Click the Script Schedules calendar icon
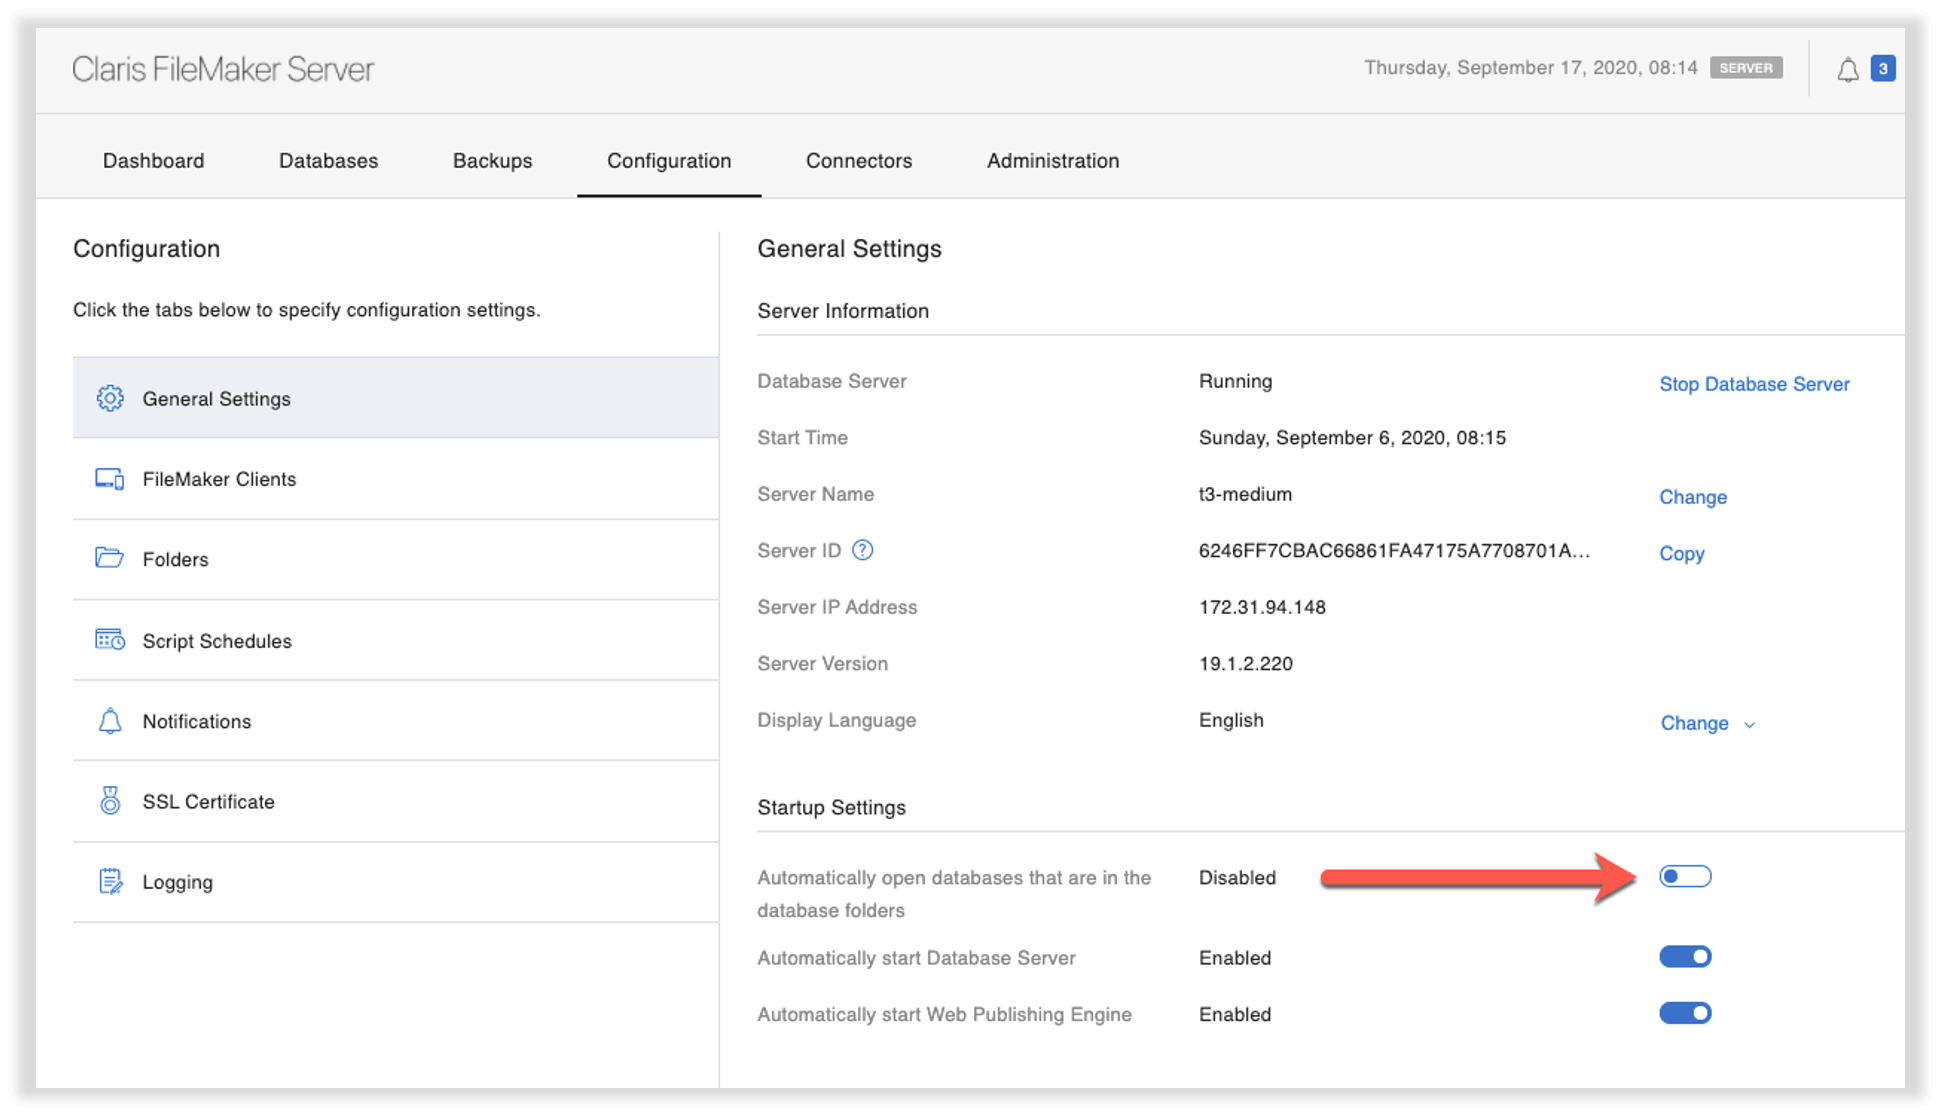 pos(110,640)
